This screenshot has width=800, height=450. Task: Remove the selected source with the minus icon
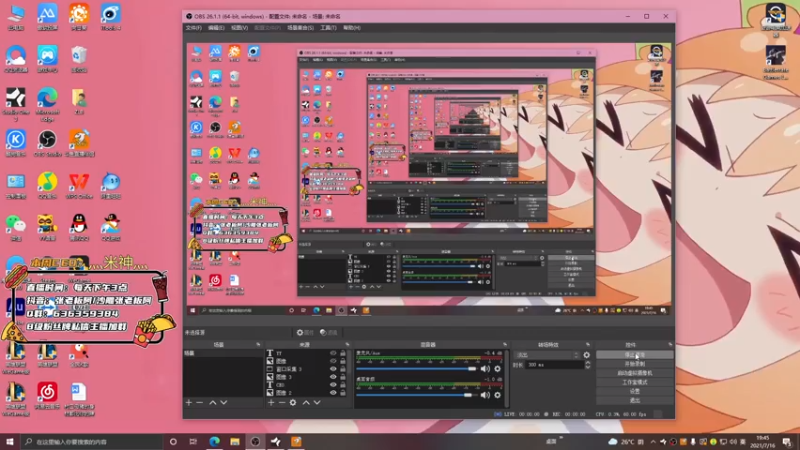click(282, 403)
